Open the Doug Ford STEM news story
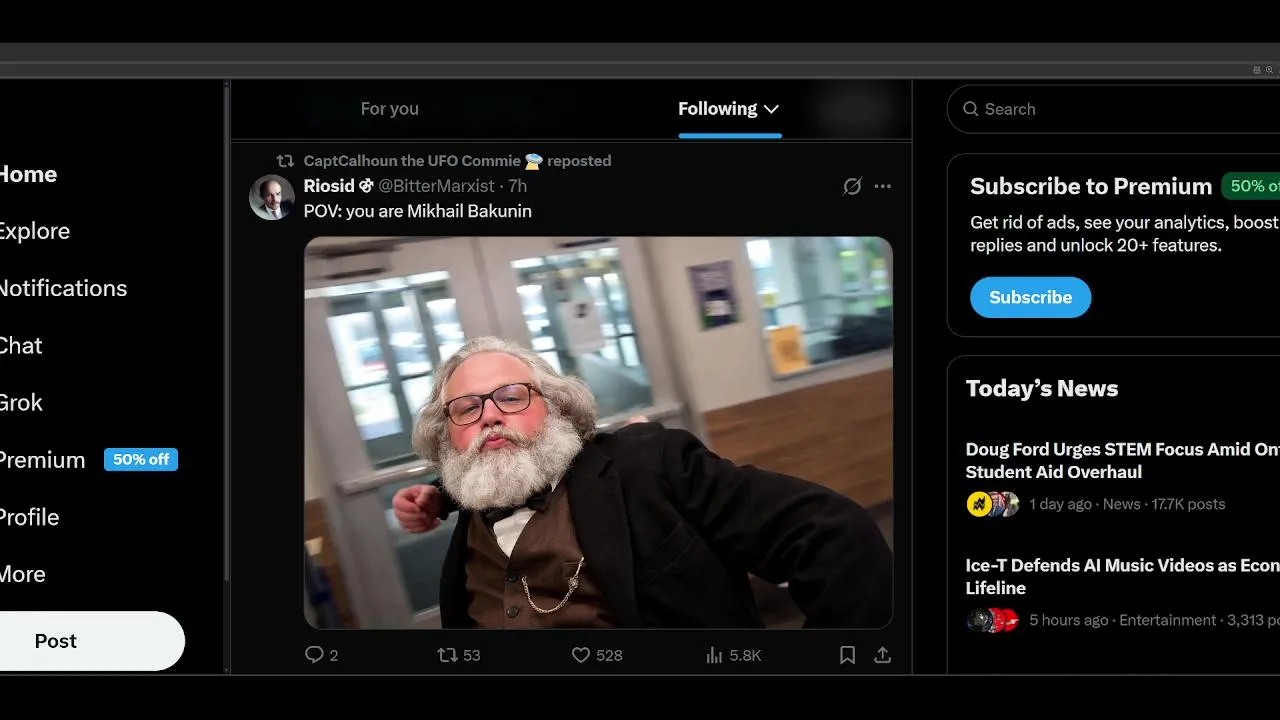 tap(1122, 460)
